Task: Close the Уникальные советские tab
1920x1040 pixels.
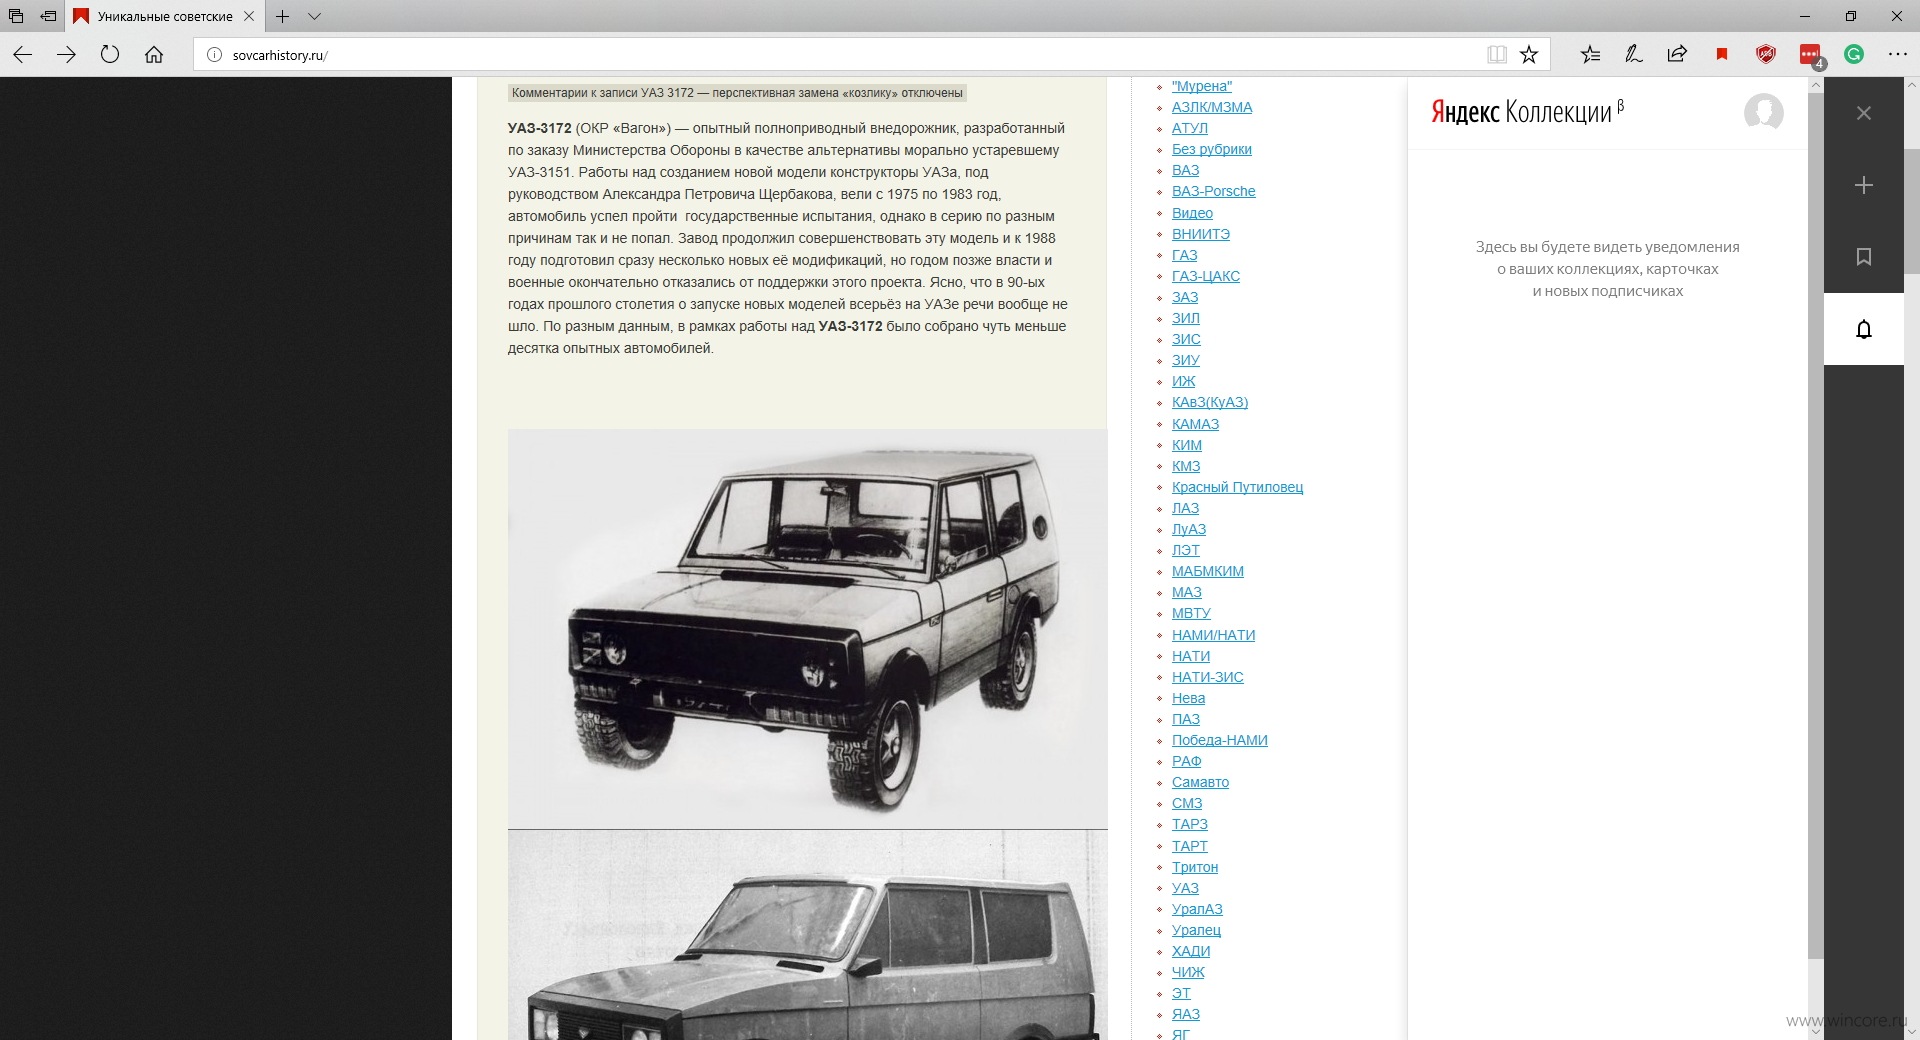Action: (x=249, y=16)
